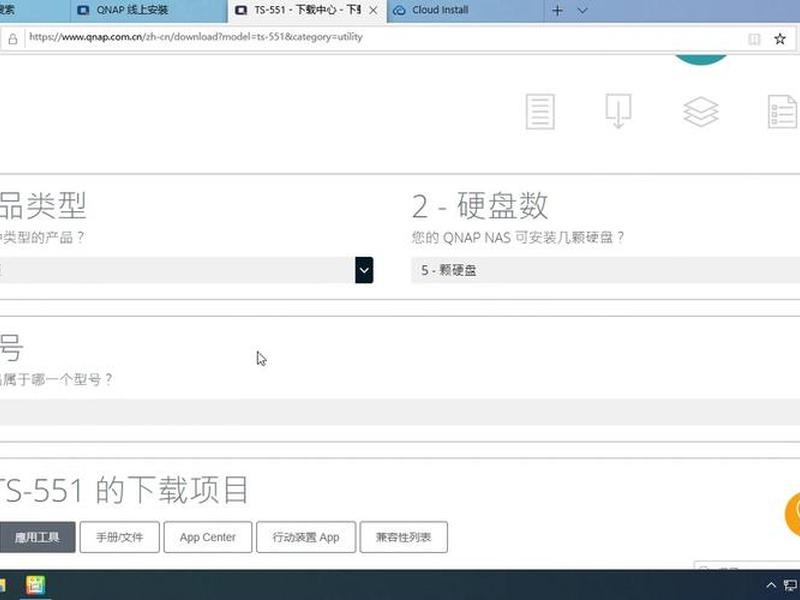Screen dimensions: 800x600
Task: Select the App Center tab button
Action: (208, 537)
